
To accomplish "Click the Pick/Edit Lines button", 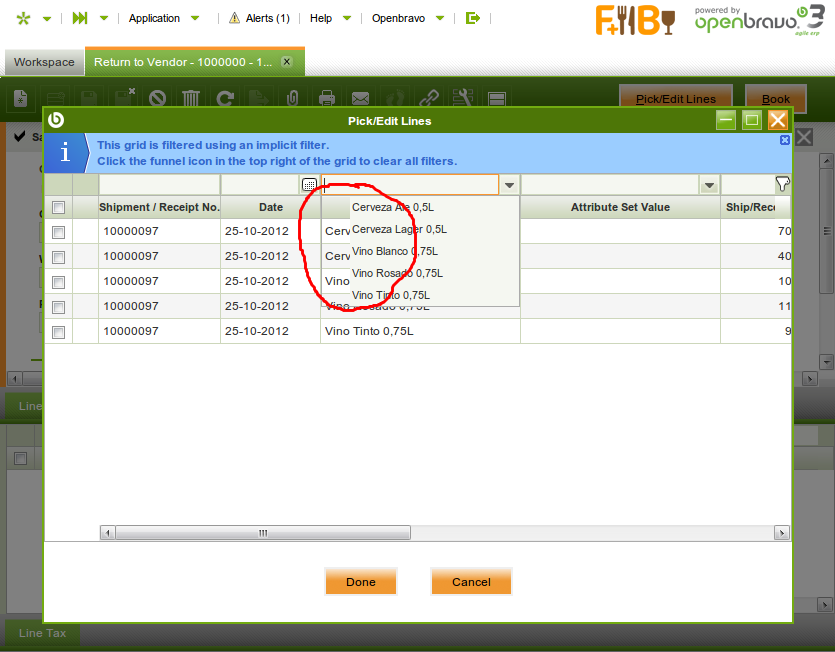I will (676, 99).
